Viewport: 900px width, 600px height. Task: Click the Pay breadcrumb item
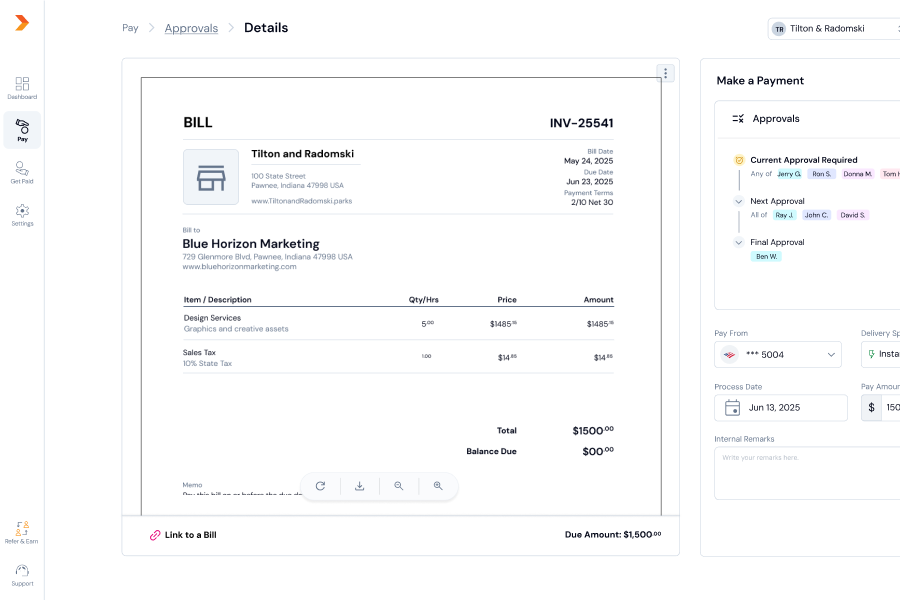[x=130, y=28]
